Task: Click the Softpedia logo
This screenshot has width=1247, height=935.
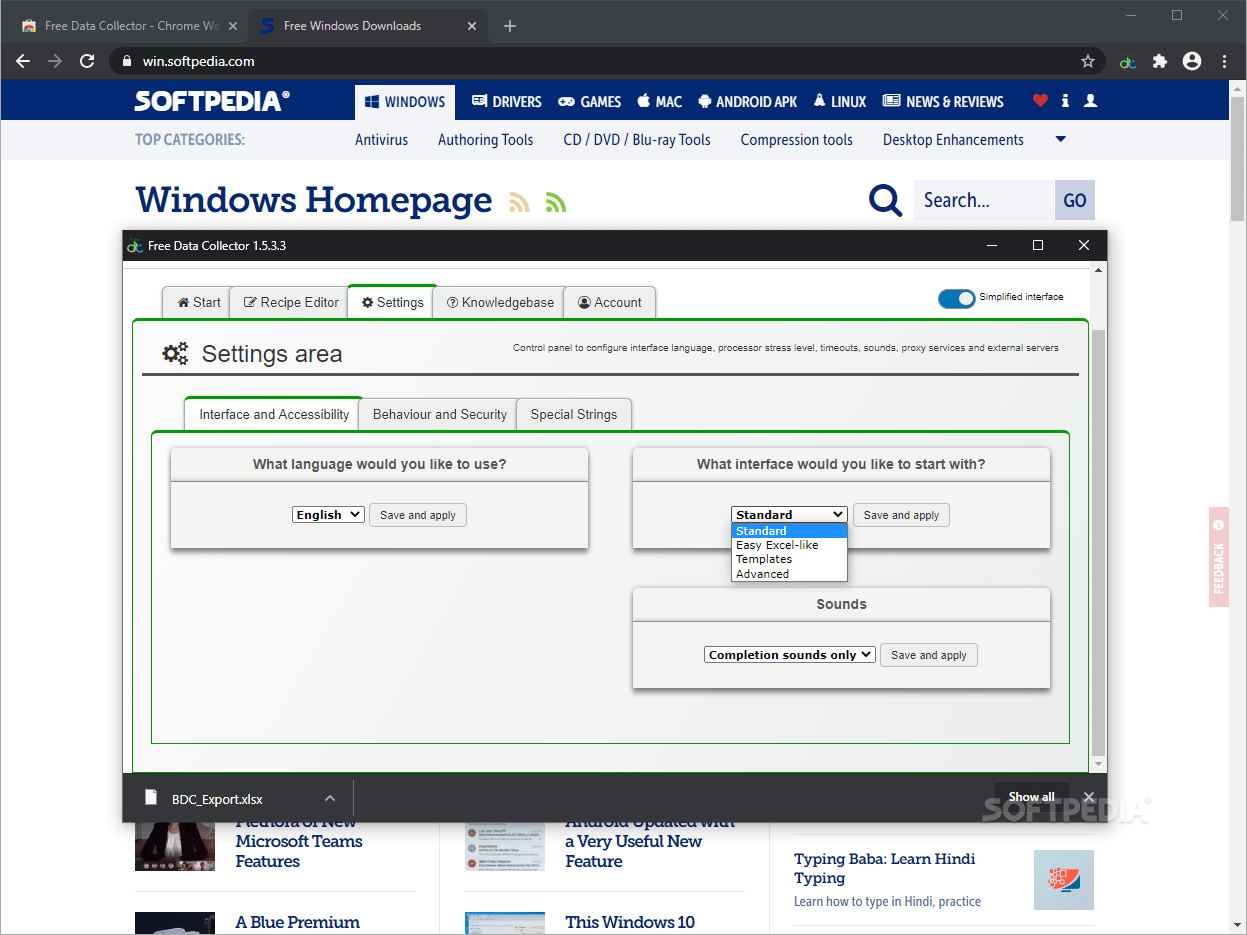Action: coord(212,100)
